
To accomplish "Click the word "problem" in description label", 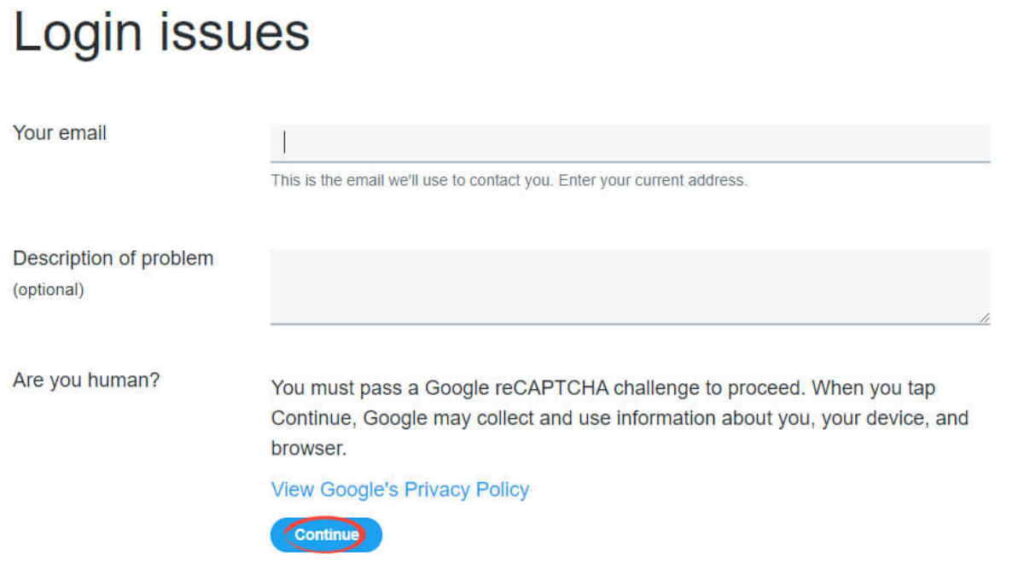I will pos(177,259).
